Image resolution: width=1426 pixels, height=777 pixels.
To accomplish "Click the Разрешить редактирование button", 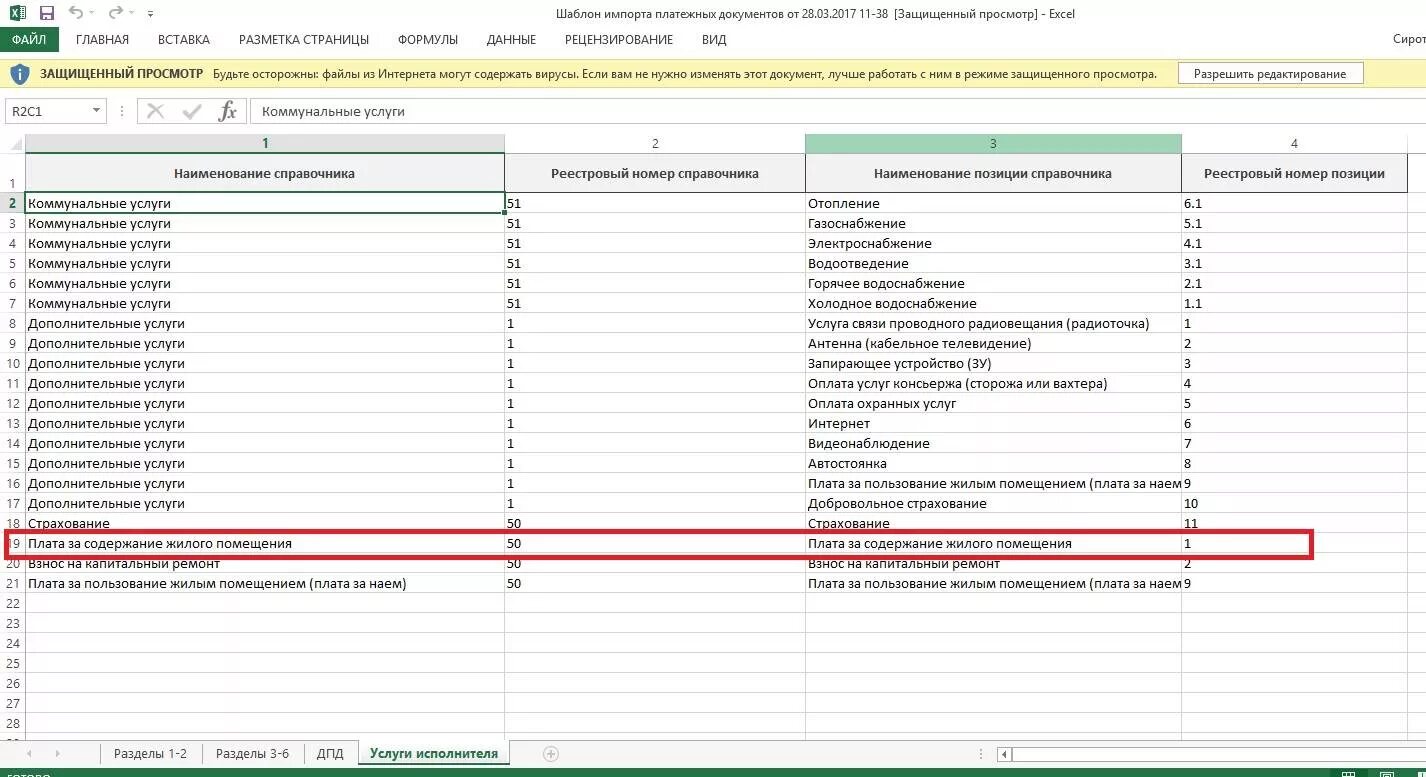I will (x=1270, y=74).
